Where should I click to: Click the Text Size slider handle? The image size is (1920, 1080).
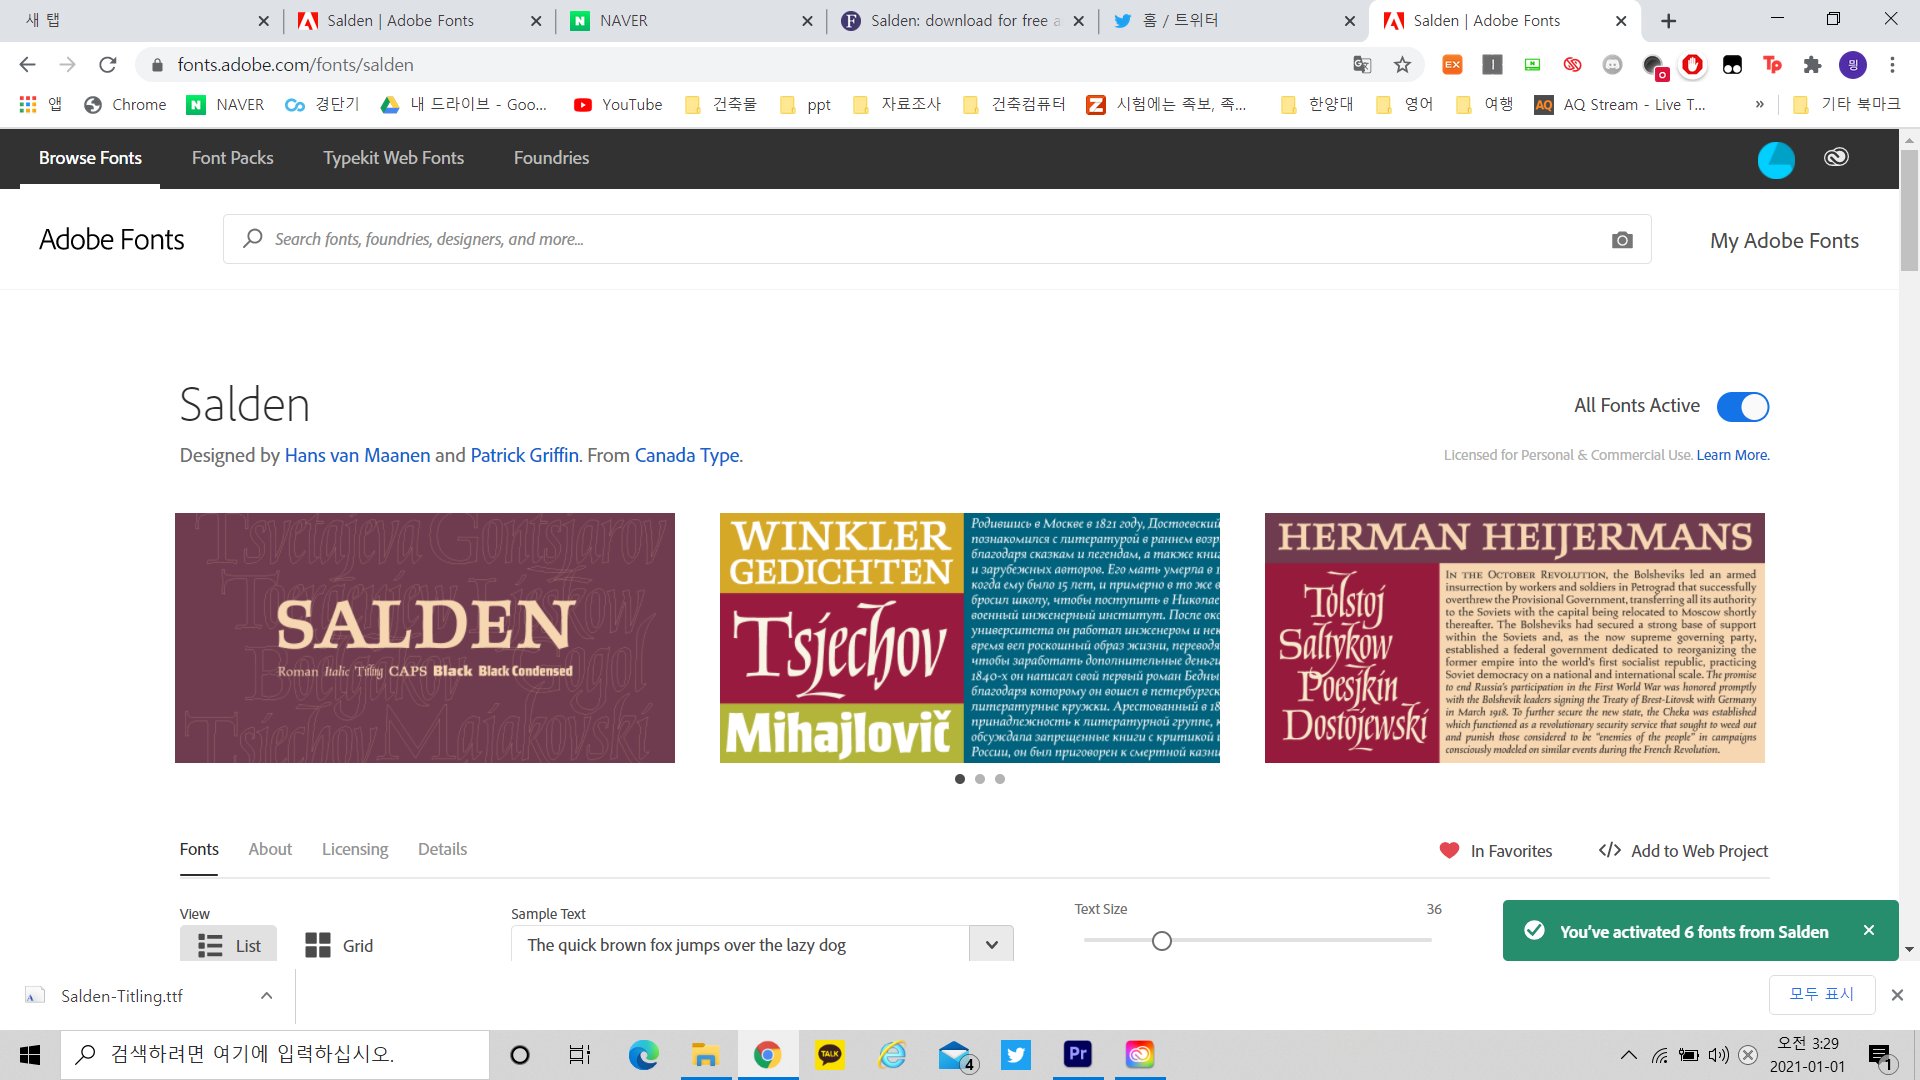click(1162, 940)
